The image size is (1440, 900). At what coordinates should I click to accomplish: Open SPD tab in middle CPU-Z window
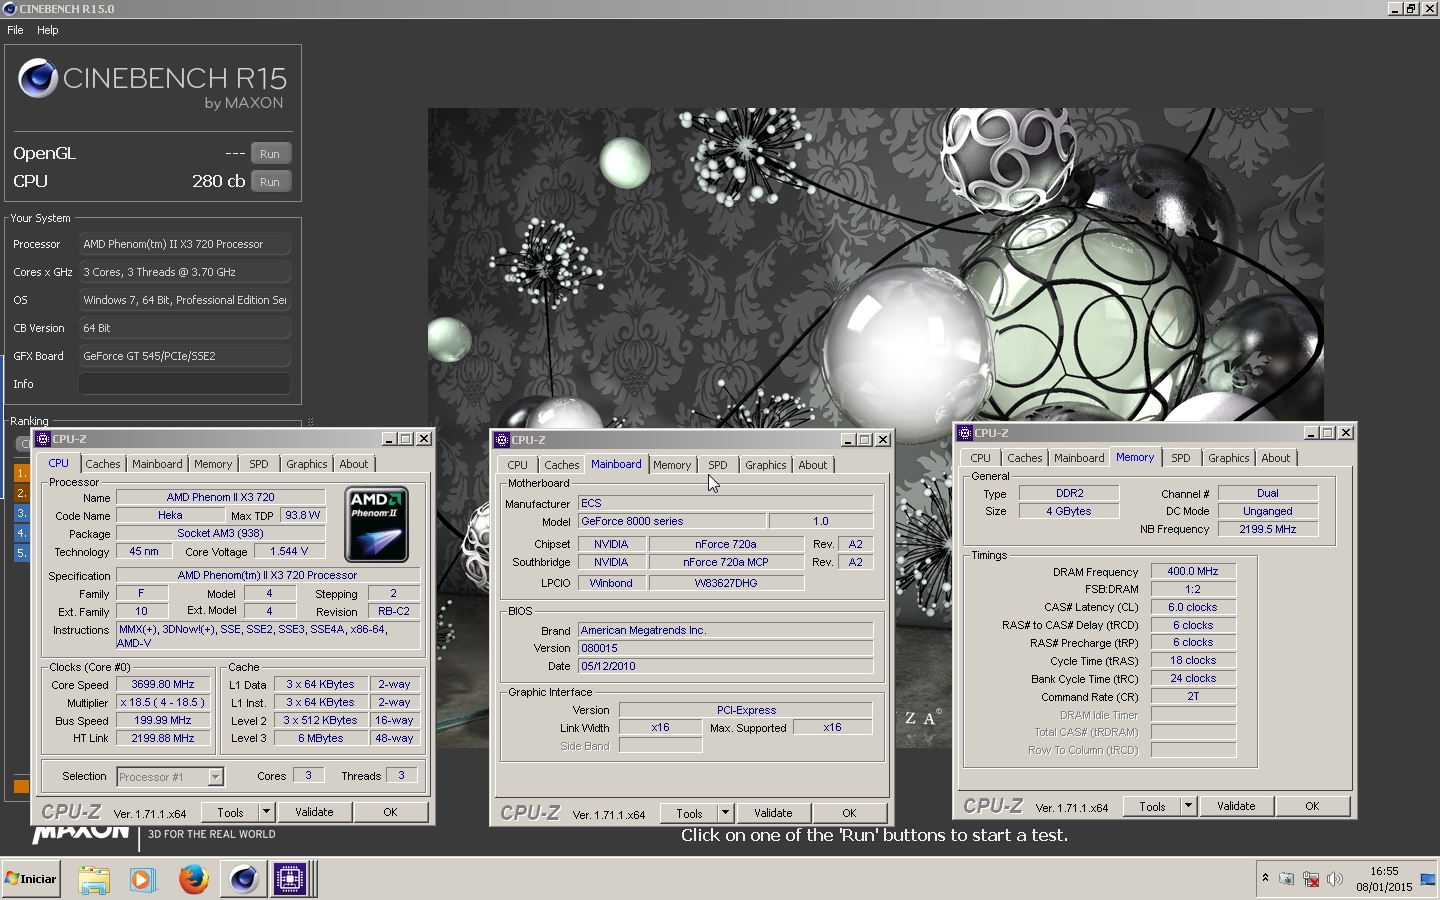point(718,465)
